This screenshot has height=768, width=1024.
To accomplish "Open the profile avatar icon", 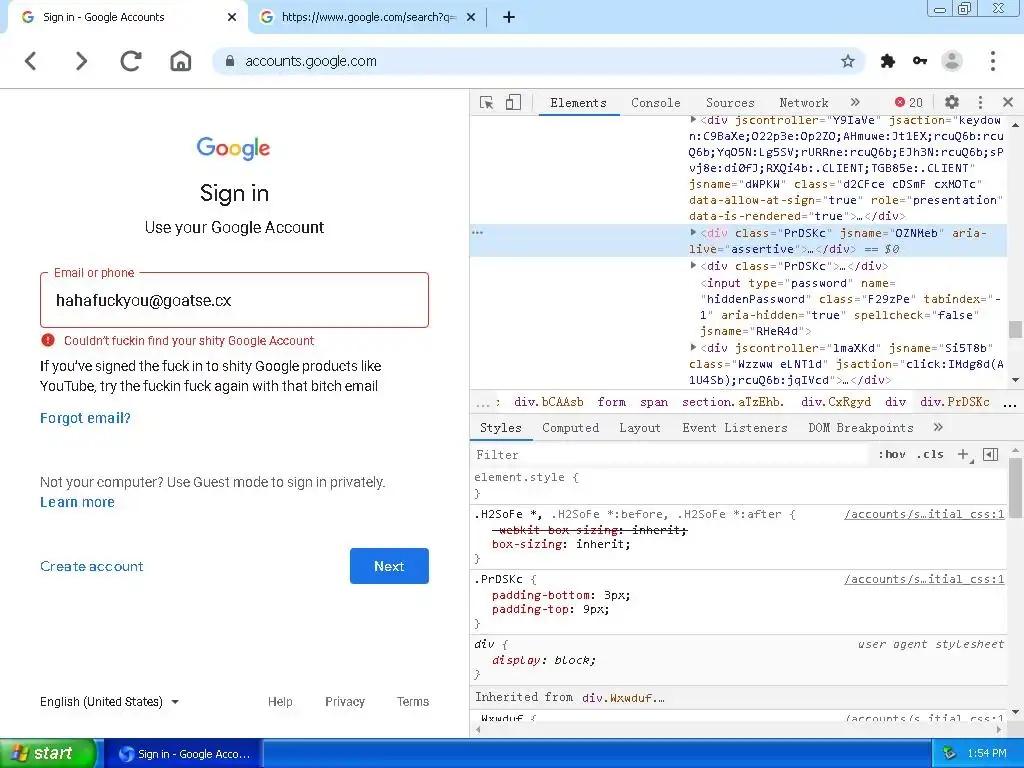I will [x=952, y=61].
